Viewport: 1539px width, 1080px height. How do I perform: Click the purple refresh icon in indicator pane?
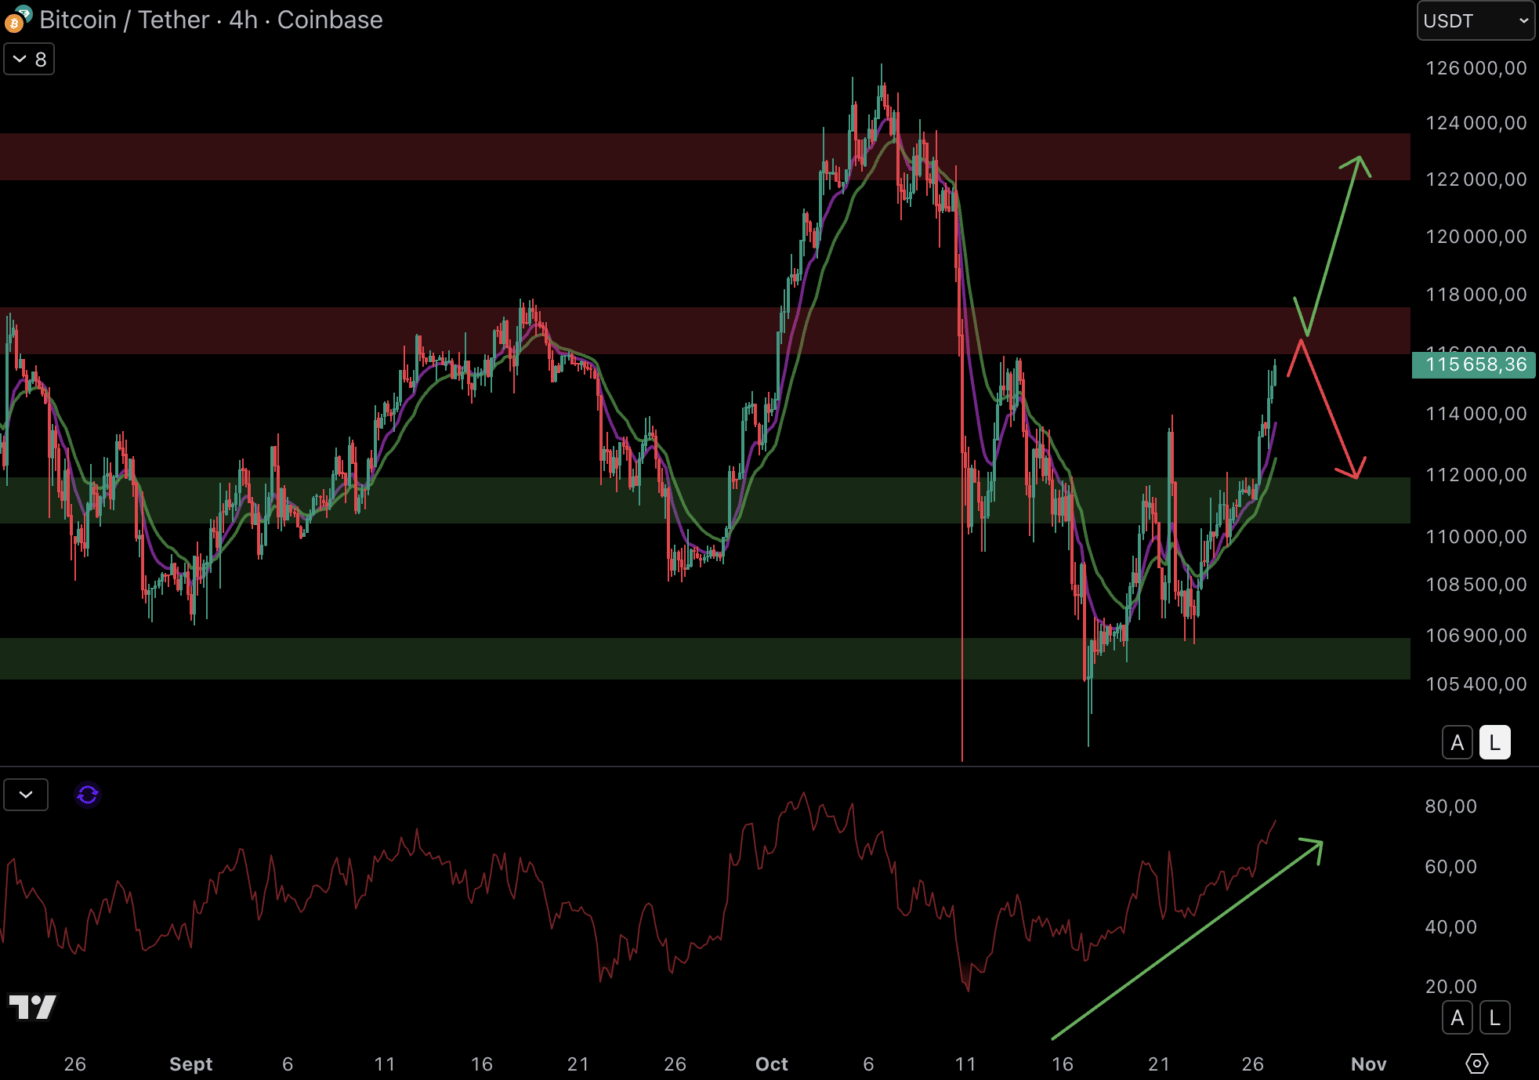click(87, 795)
